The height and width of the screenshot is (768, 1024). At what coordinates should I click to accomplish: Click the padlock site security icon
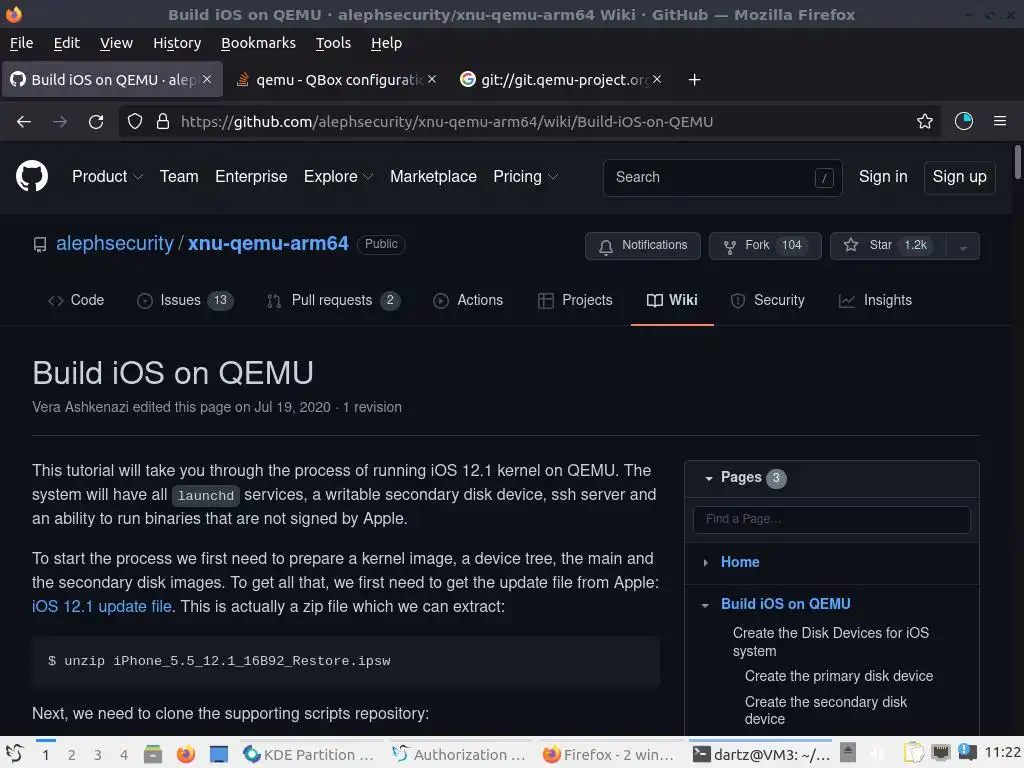[163, 121]
